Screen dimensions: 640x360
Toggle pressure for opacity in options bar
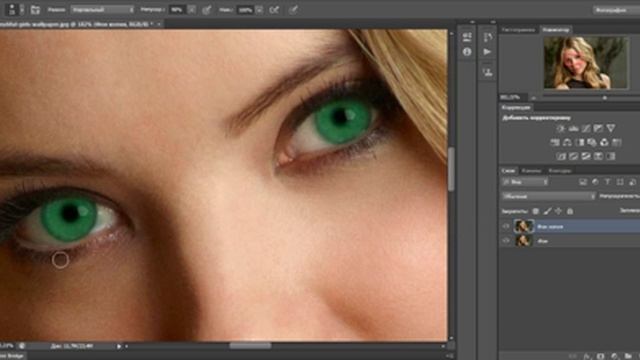coord(207,10)
